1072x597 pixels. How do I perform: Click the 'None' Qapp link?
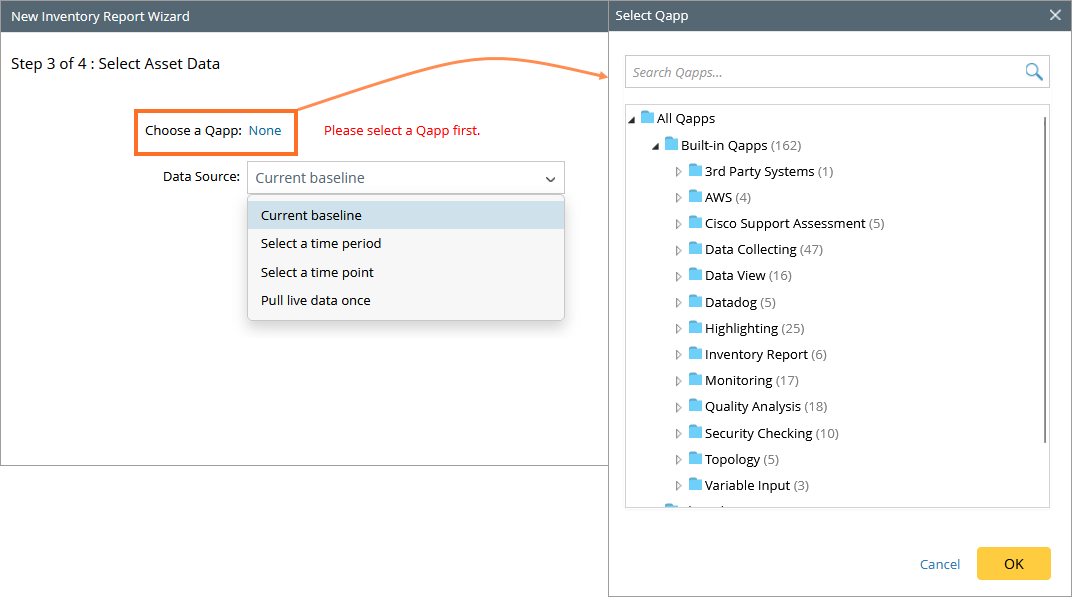[265, 131]
